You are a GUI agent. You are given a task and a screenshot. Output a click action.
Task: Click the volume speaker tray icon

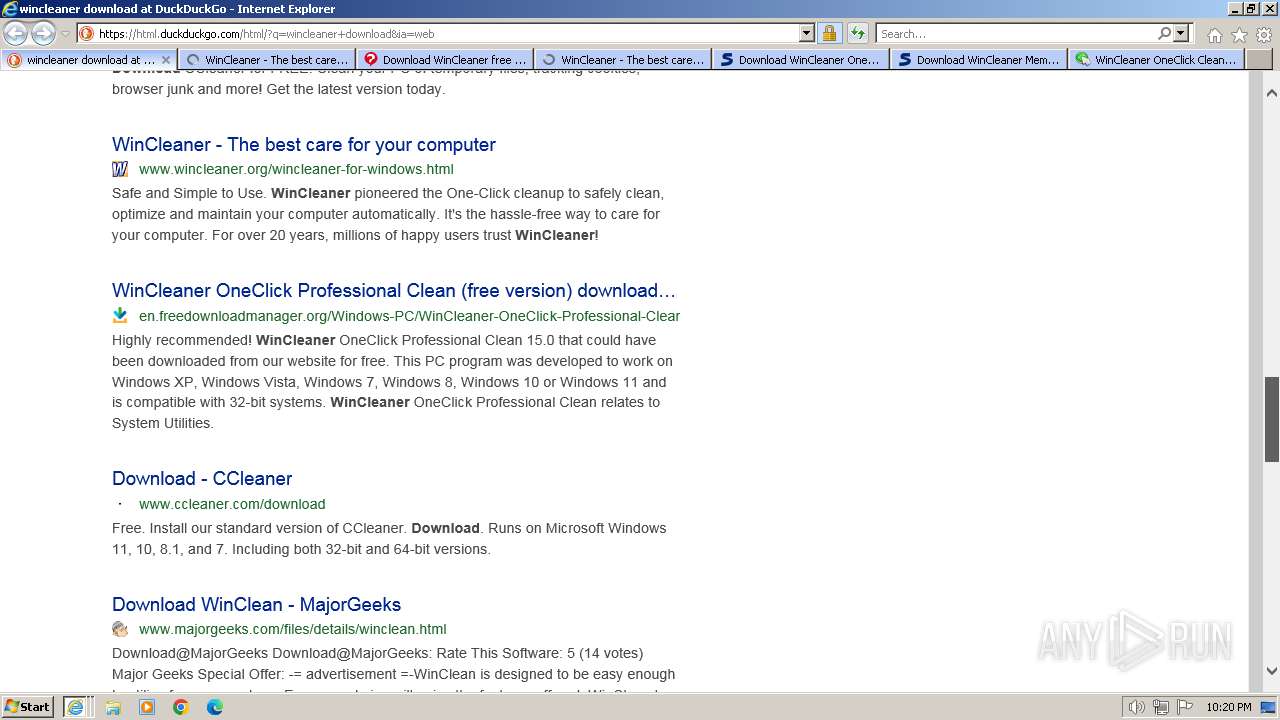tap(1137, 707)
